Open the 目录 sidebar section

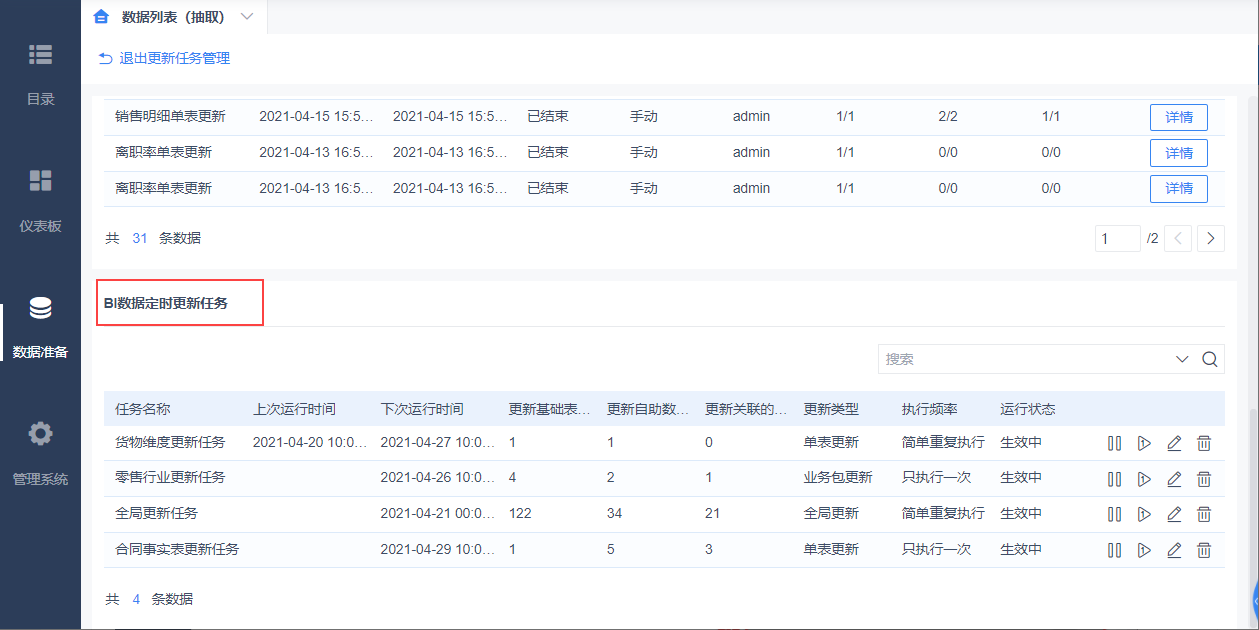pyautogui.click(x=41, y=74)
